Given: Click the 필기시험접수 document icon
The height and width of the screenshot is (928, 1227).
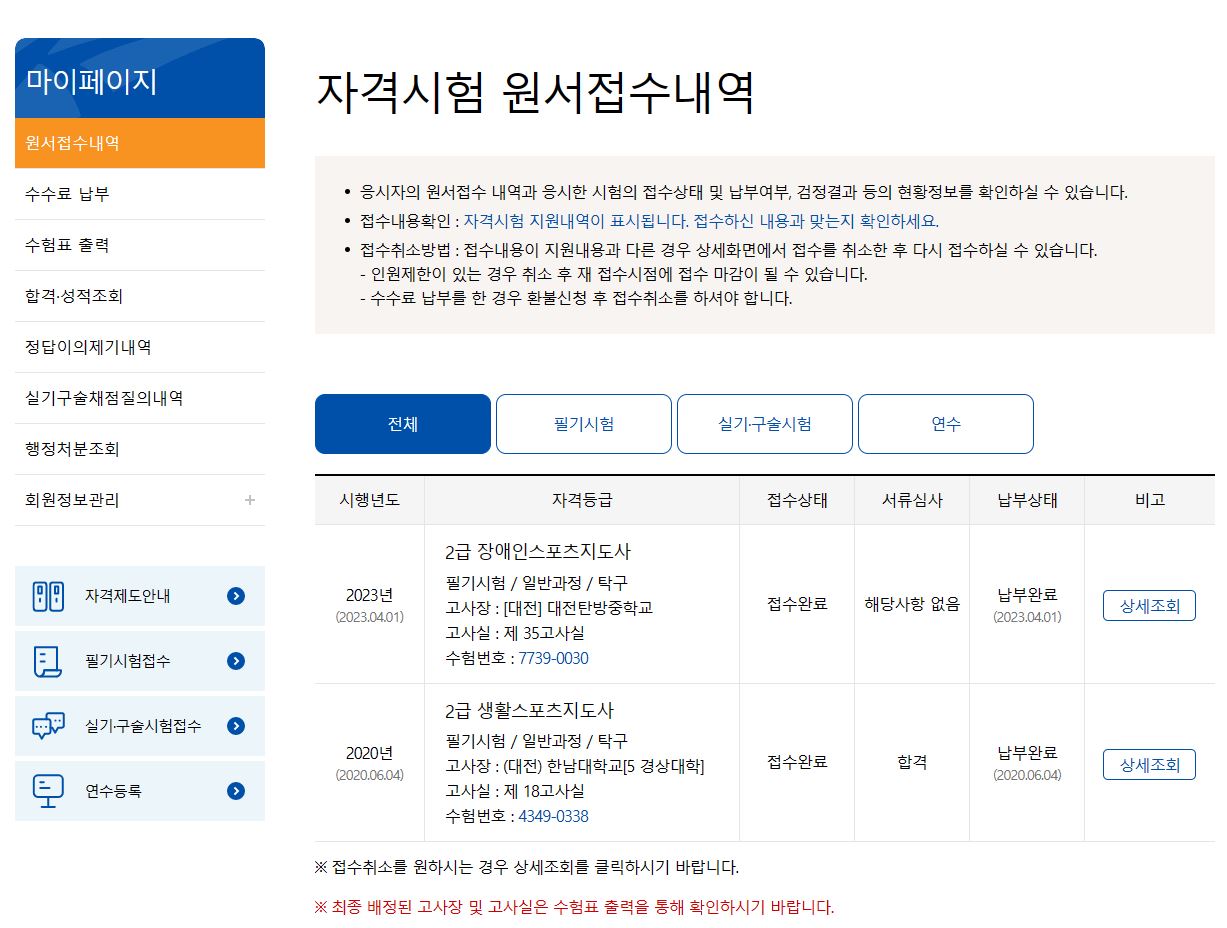Looking at the screenshot, I should 48,661.
